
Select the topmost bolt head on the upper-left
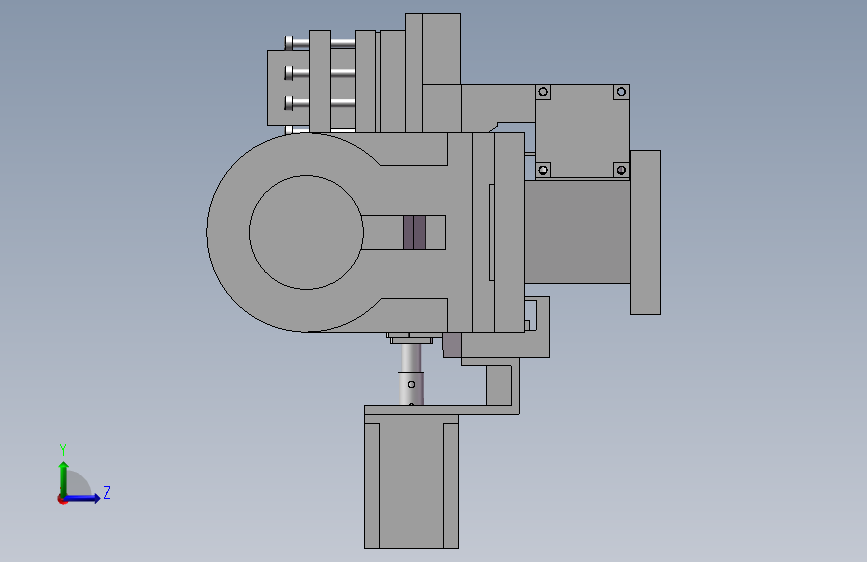pos(289,43)
